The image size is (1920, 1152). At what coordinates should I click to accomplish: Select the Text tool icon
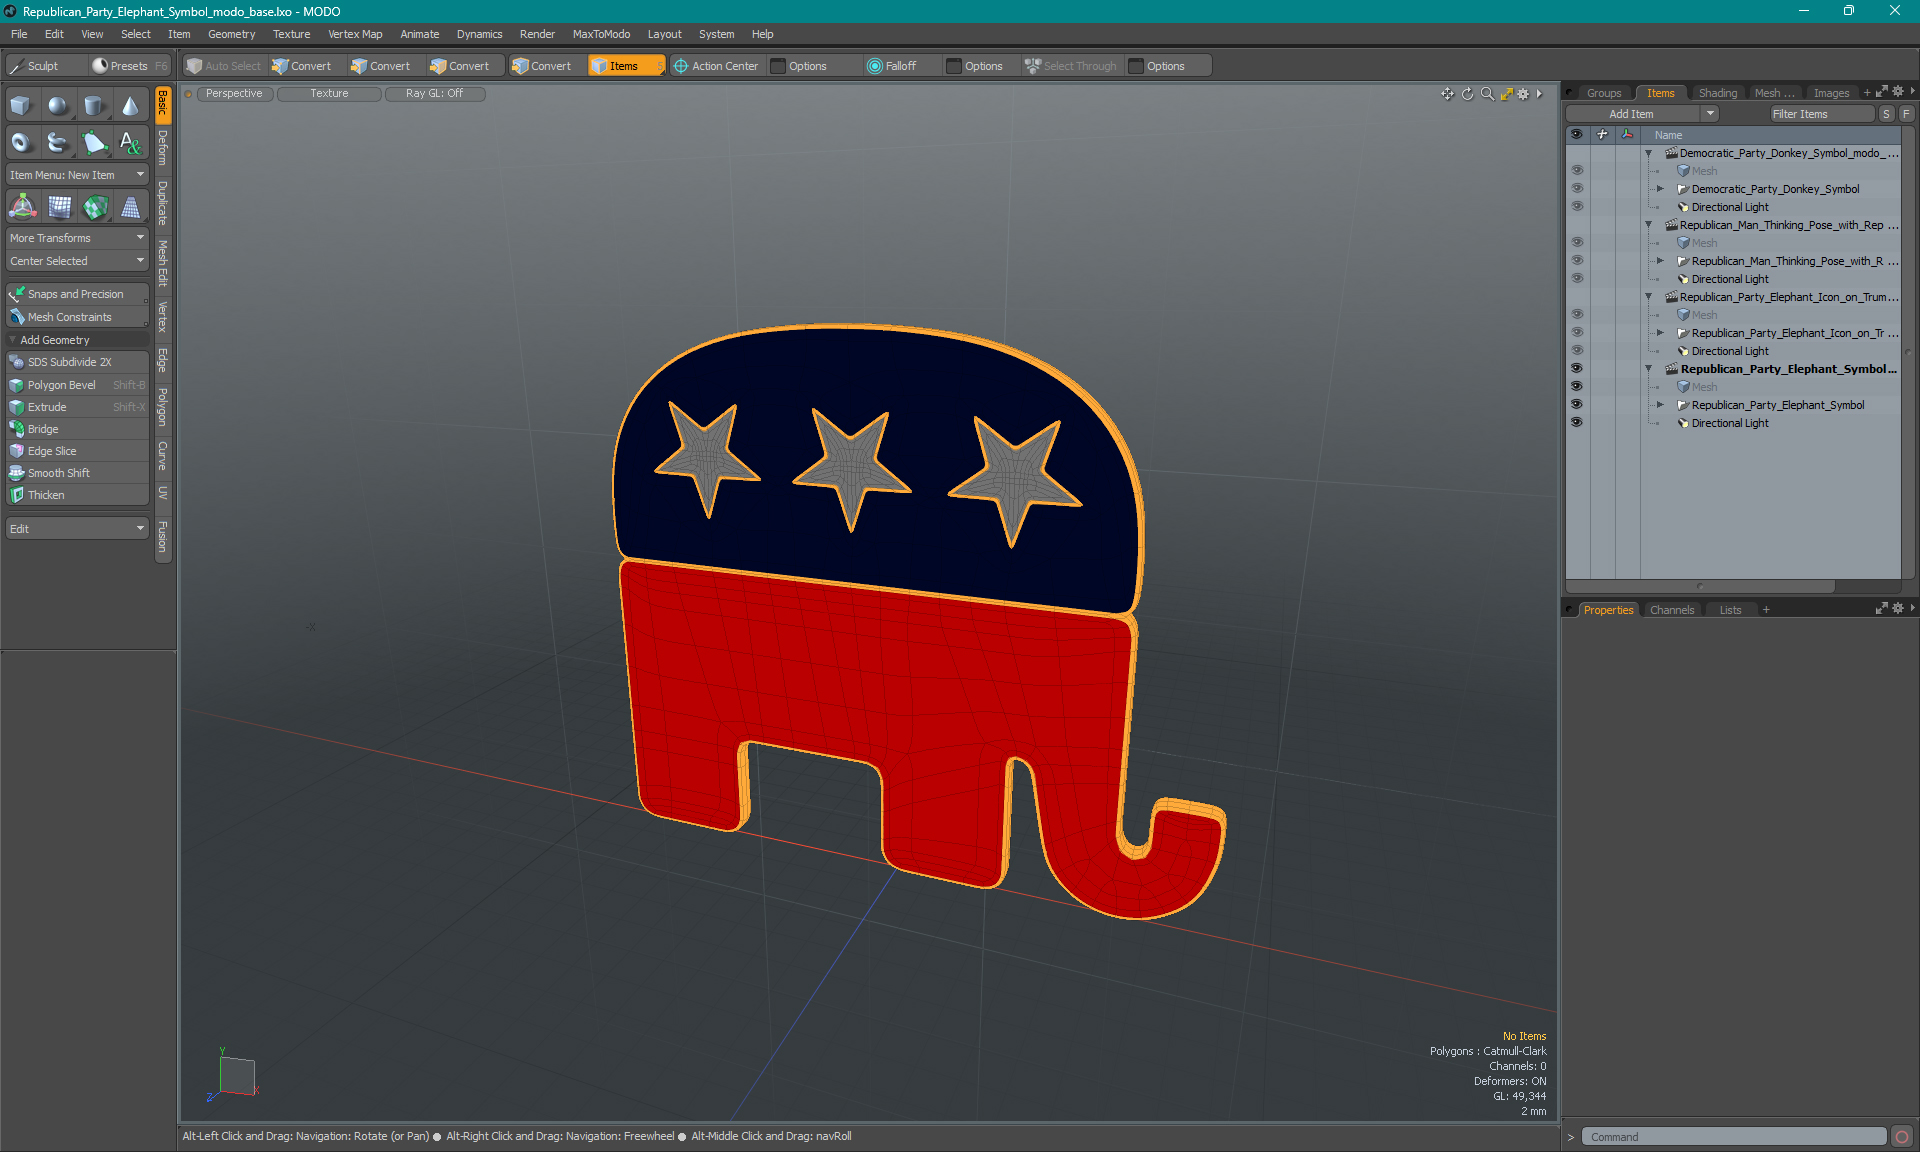click(x=130, y=143)
